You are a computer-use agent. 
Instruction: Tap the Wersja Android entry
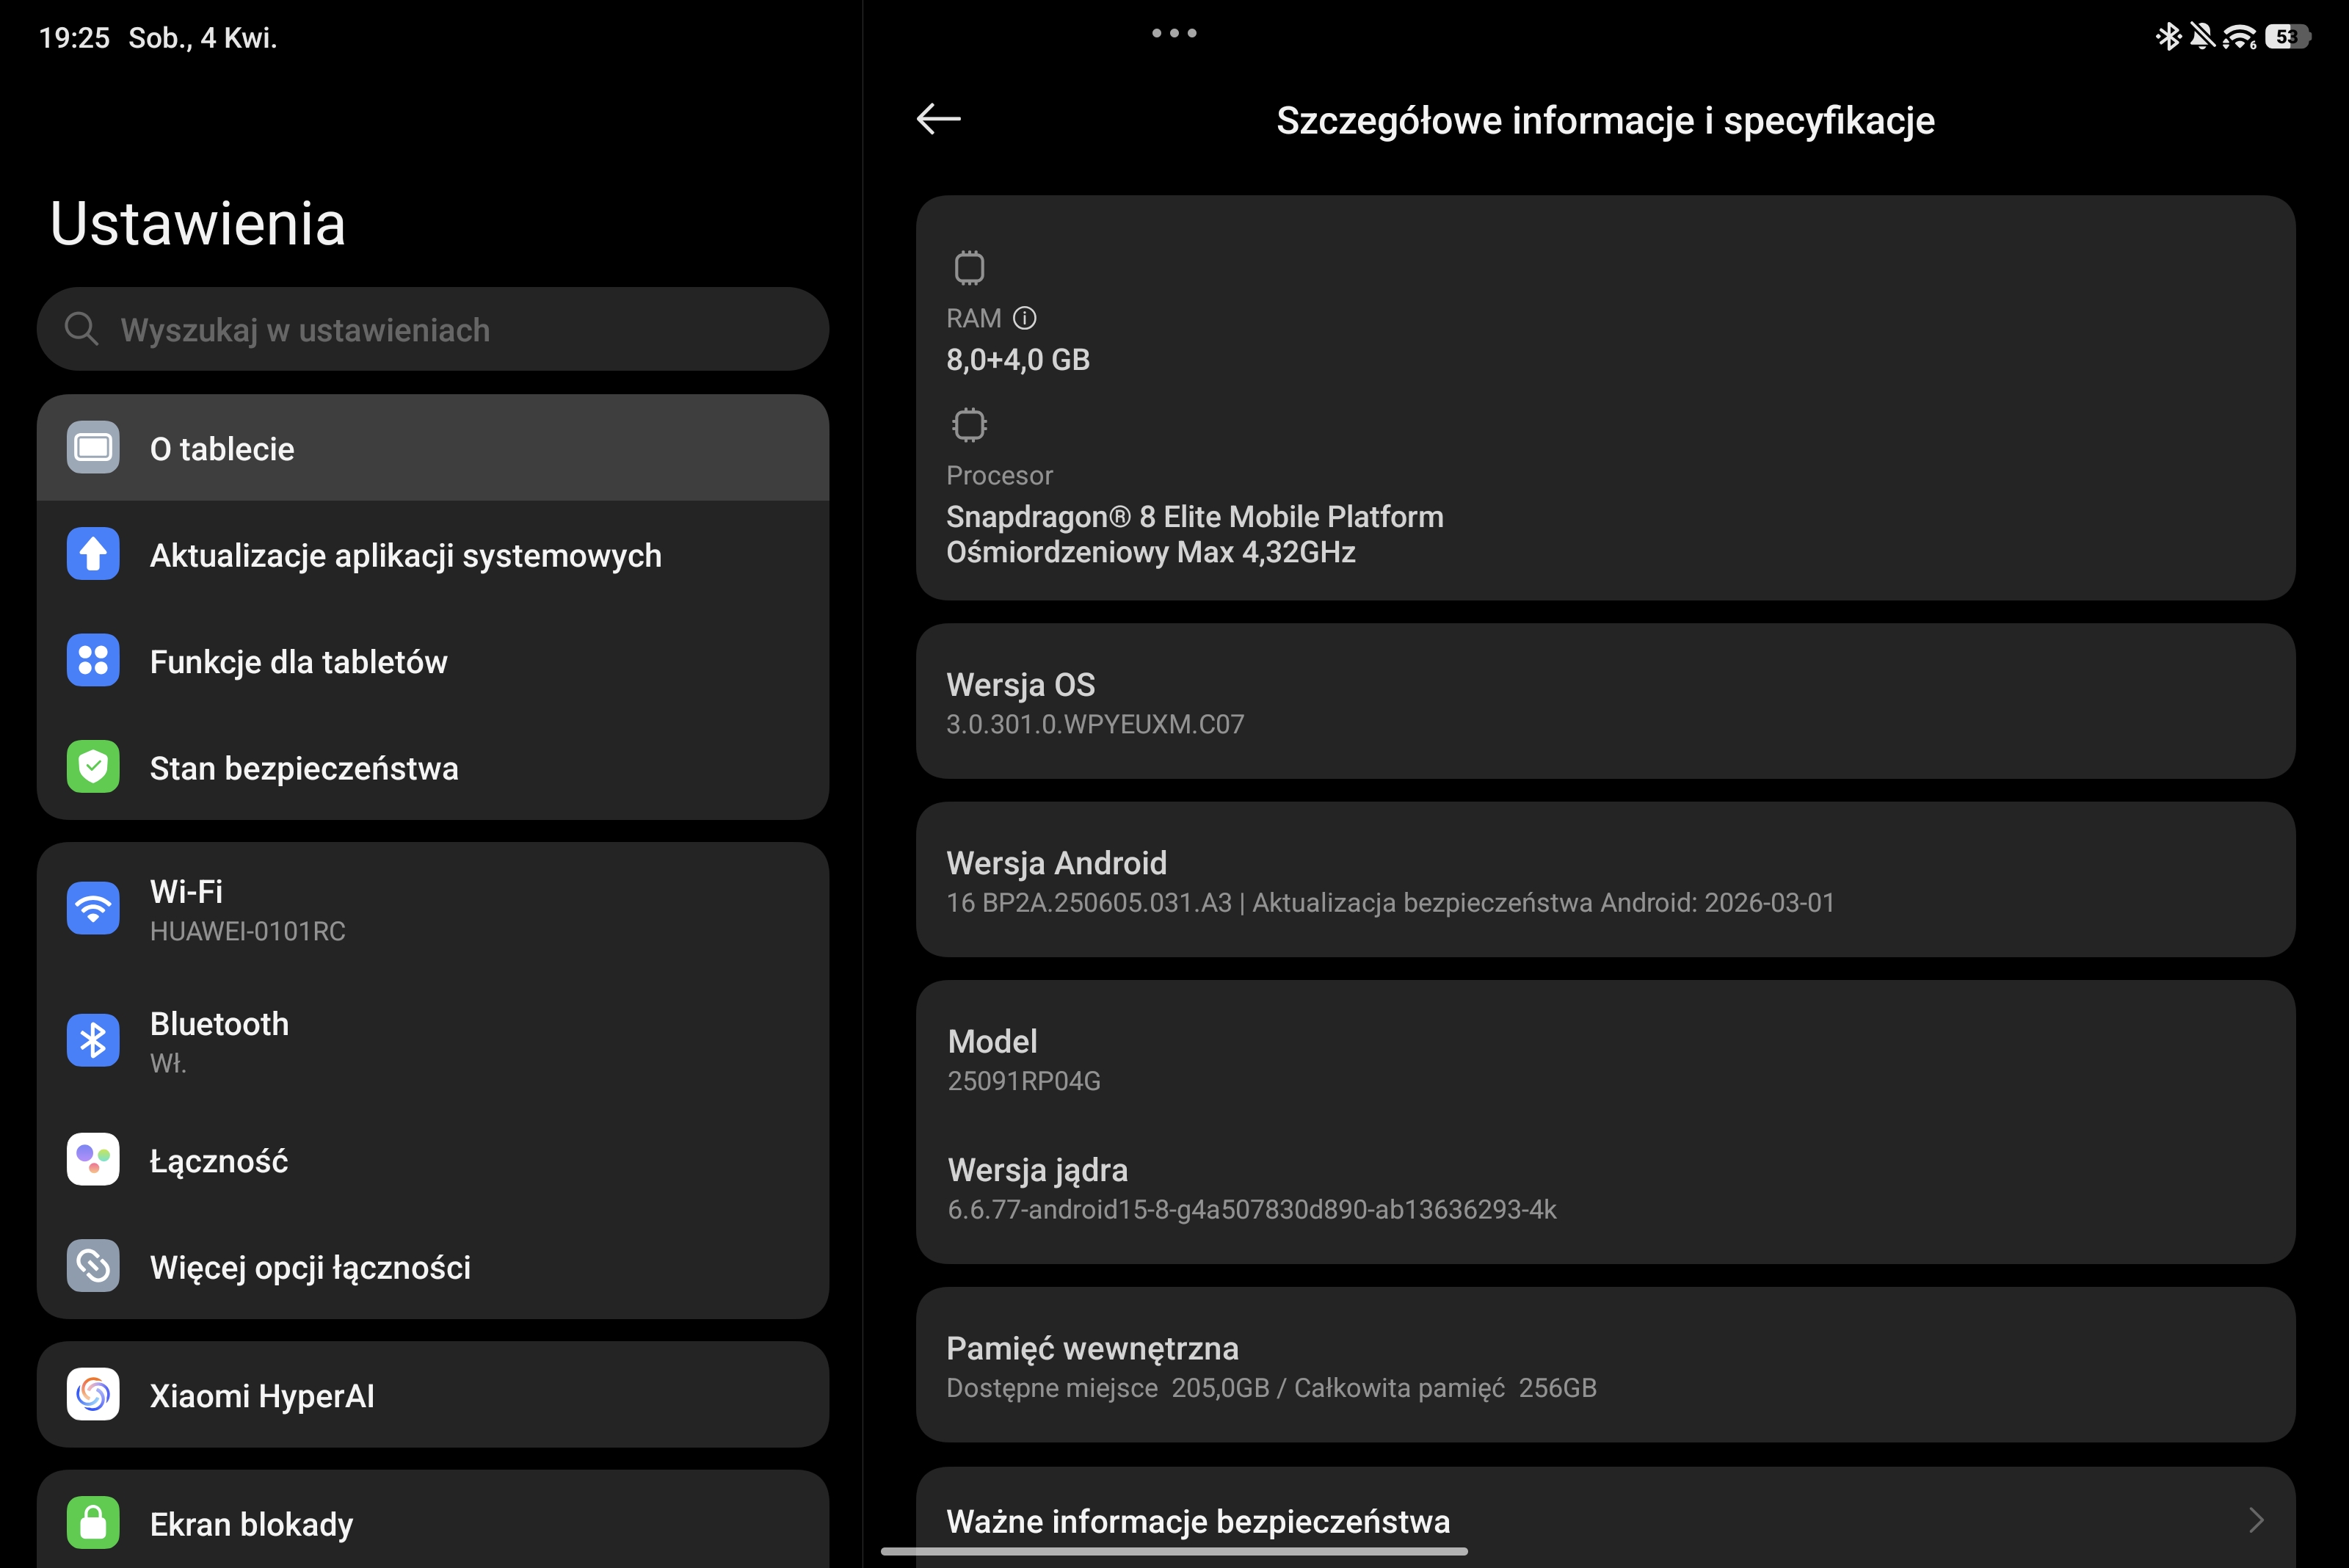tap(1604, 880)
